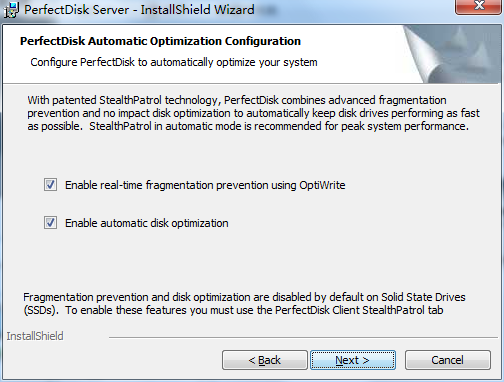Click the 'PerfectDisk Automatic Optimization Configuration' heading
Screen dimensions: 504x382
(x=160, y=41)
